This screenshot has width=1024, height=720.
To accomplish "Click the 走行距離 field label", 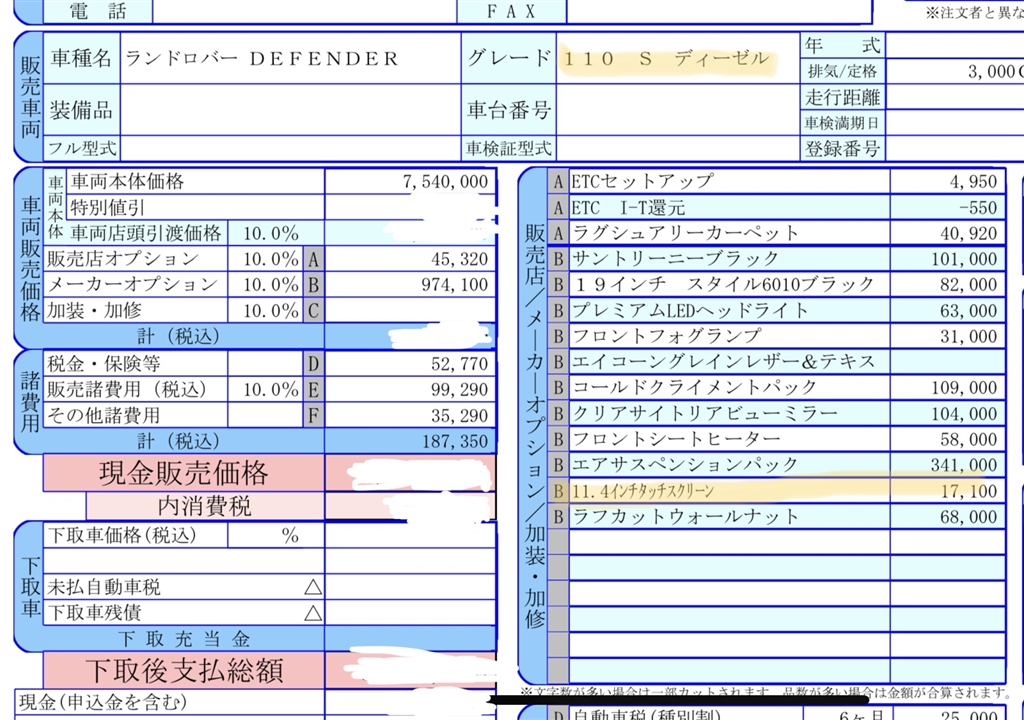I will coord(842,97).
